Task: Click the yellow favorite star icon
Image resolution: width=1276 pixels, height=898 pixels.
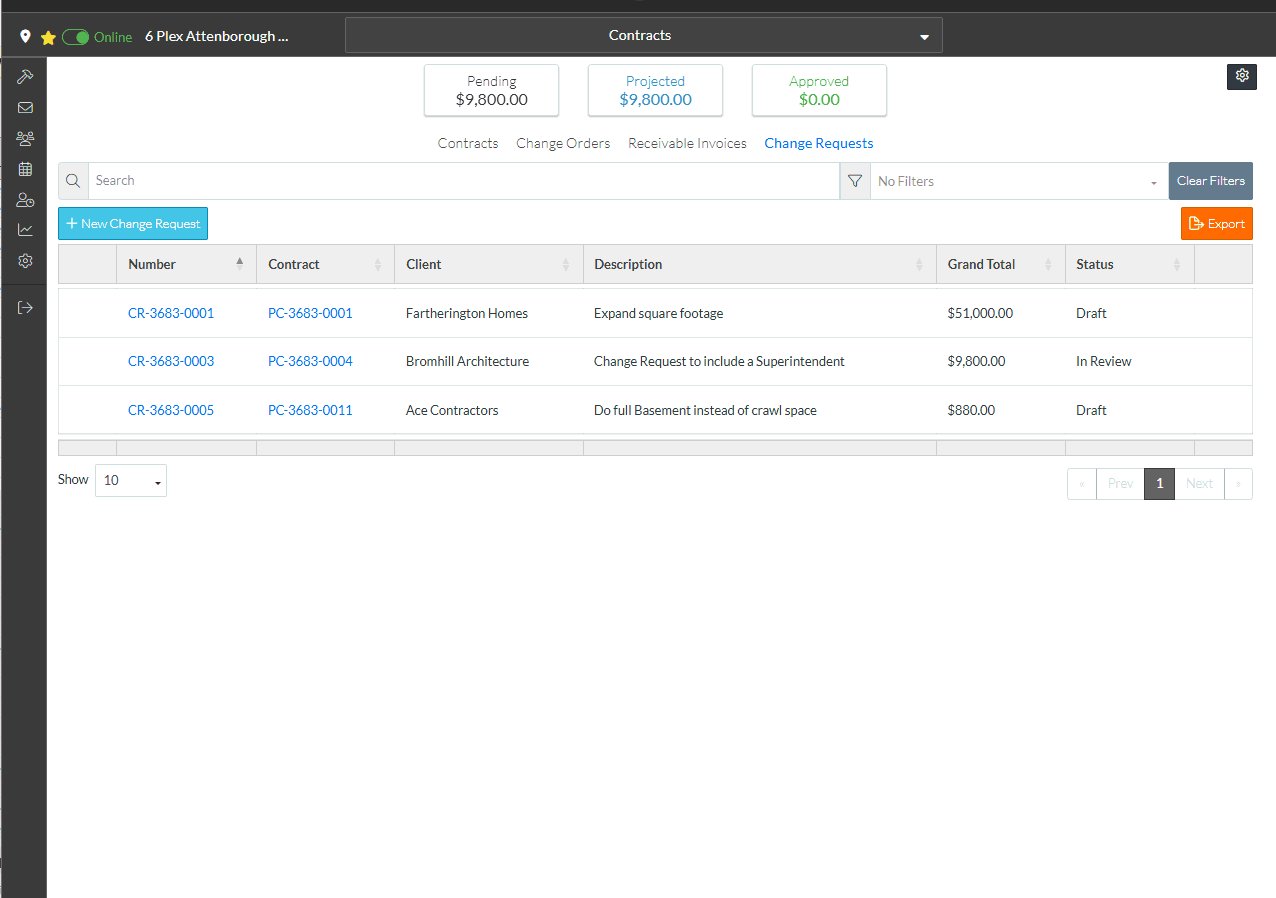Action: (x=48, y=37)
